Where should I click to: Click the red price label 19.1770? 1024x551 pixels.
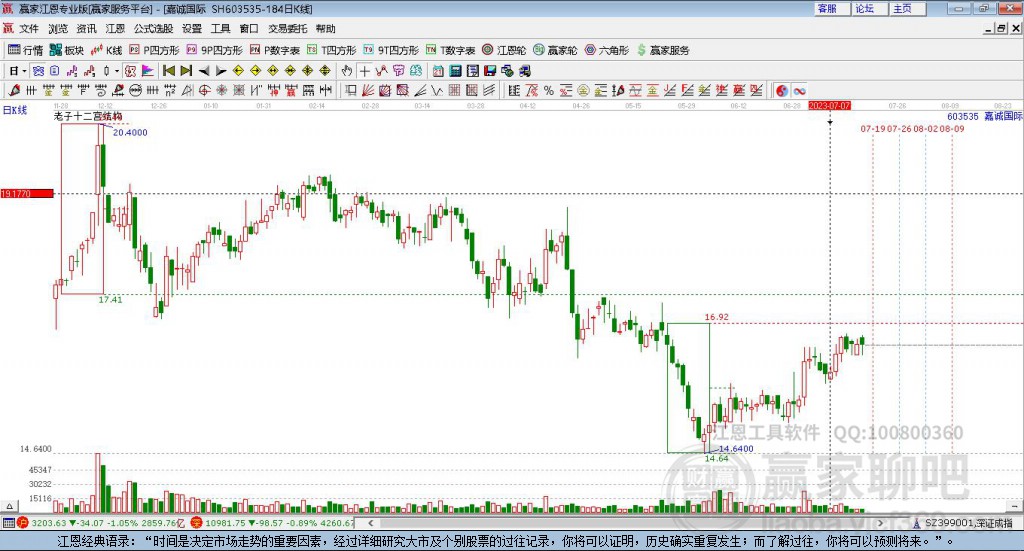27,193
